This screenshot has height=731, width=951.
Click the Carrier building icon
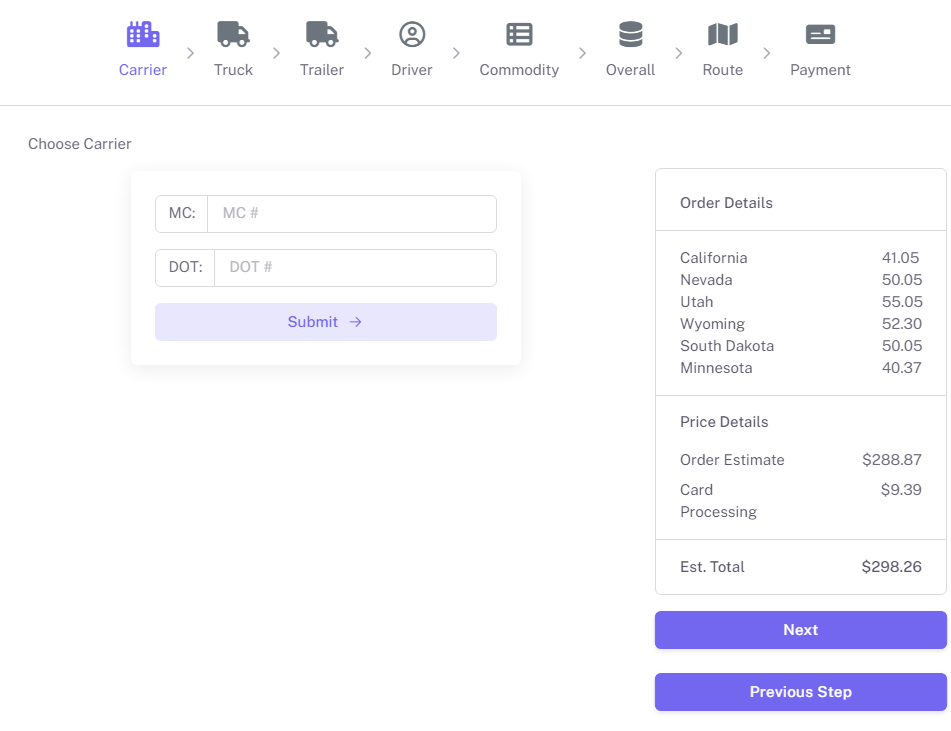143,35
